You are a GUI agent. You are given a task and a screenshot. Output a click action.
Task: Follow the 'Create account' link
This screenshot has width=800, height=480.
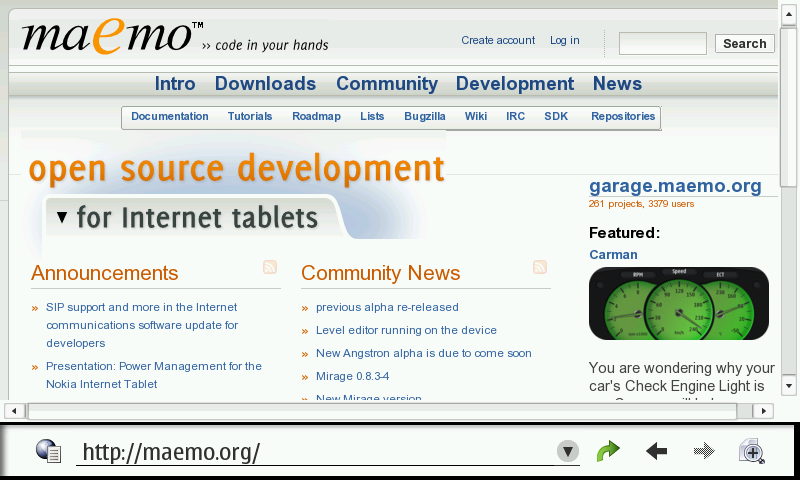click(498, 40)
